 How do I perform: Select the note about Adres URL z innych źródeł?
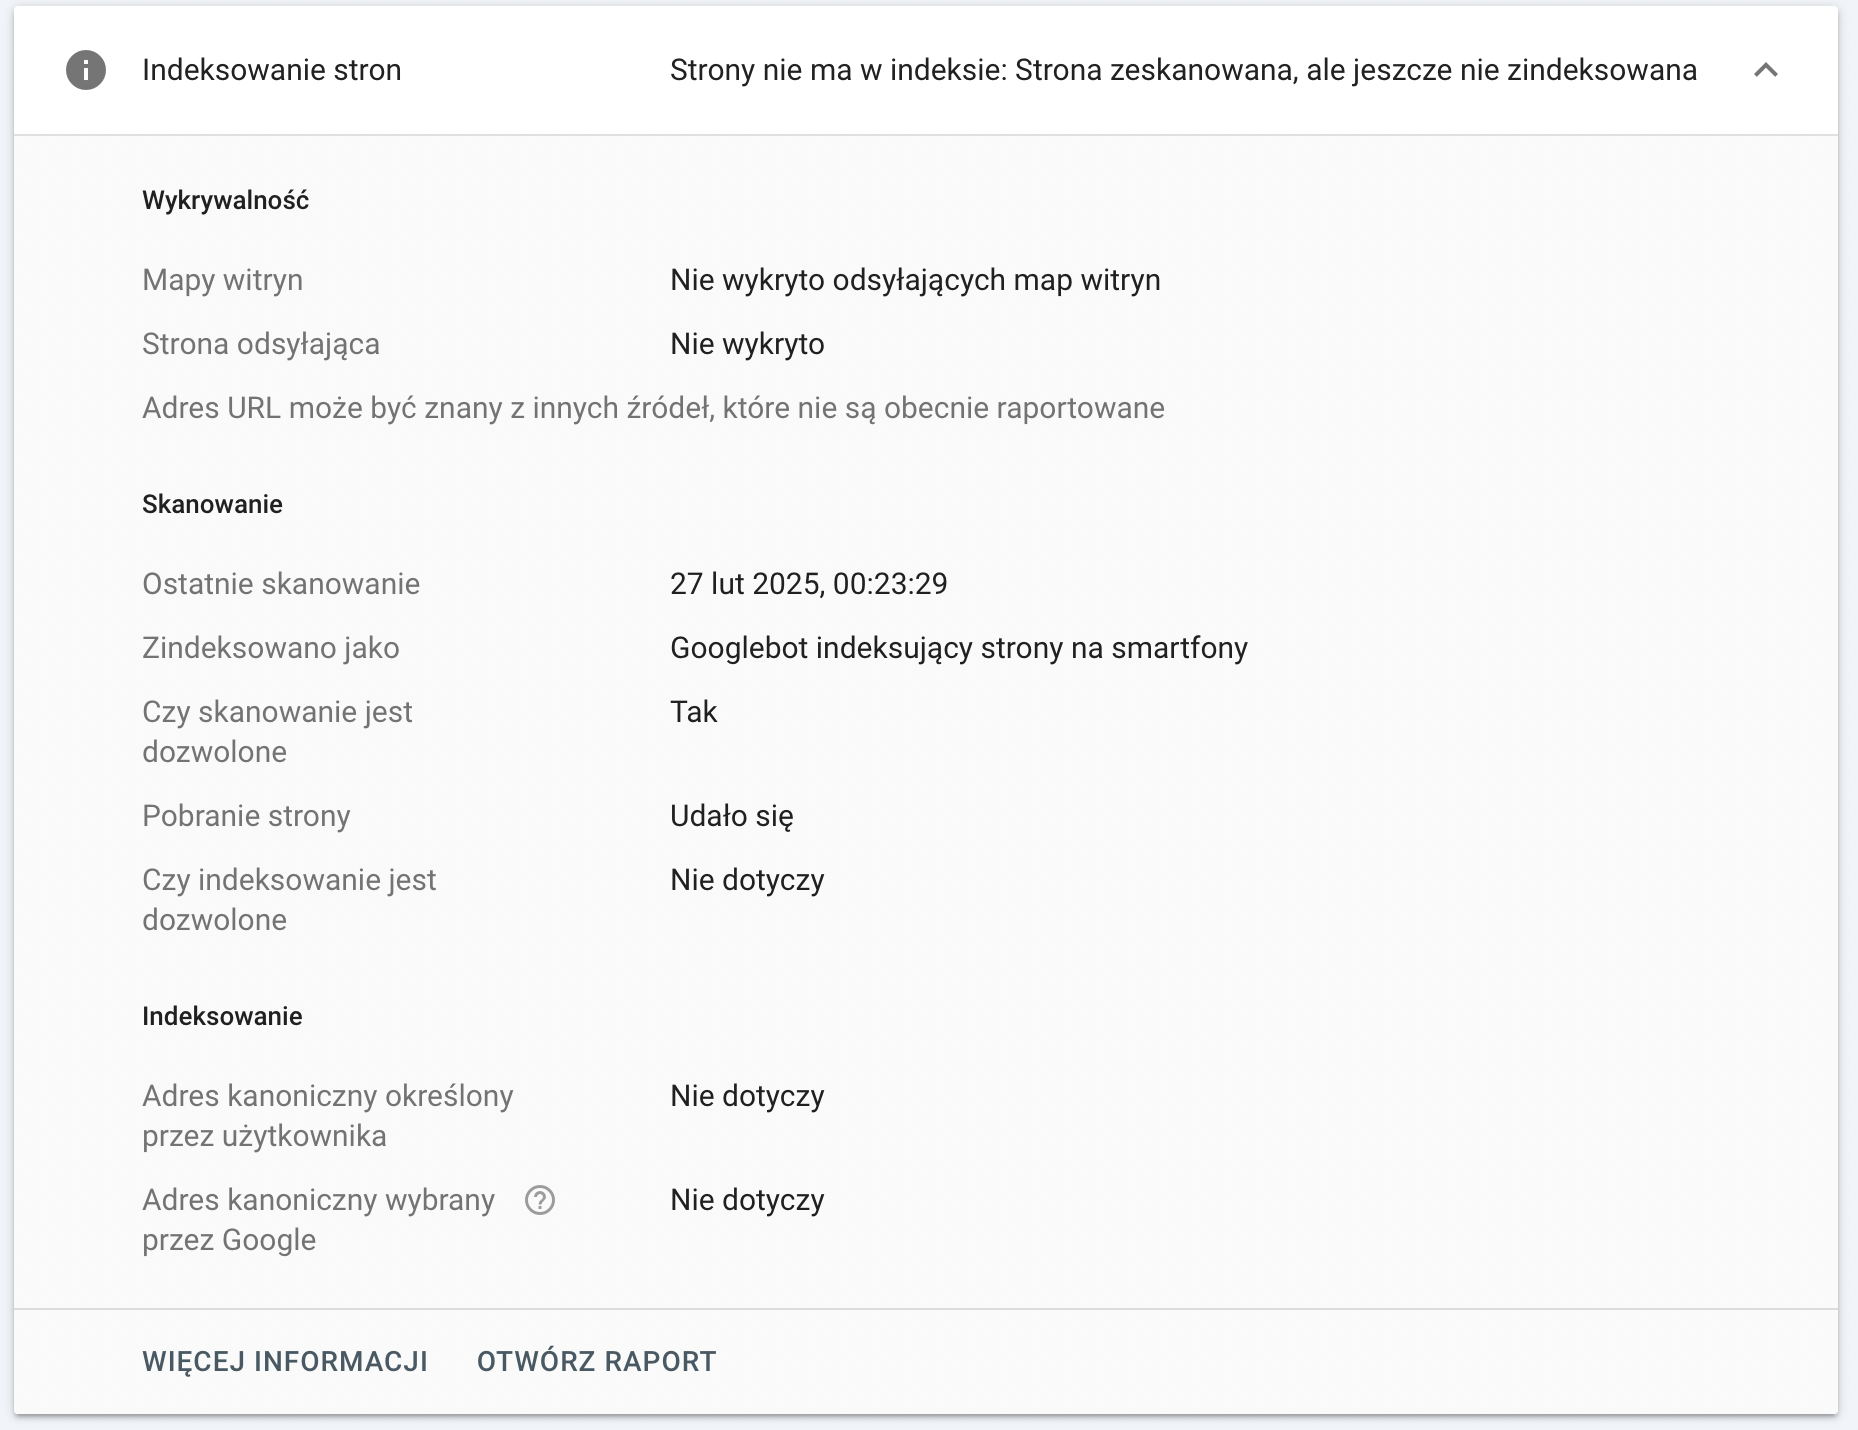[654, 407]
